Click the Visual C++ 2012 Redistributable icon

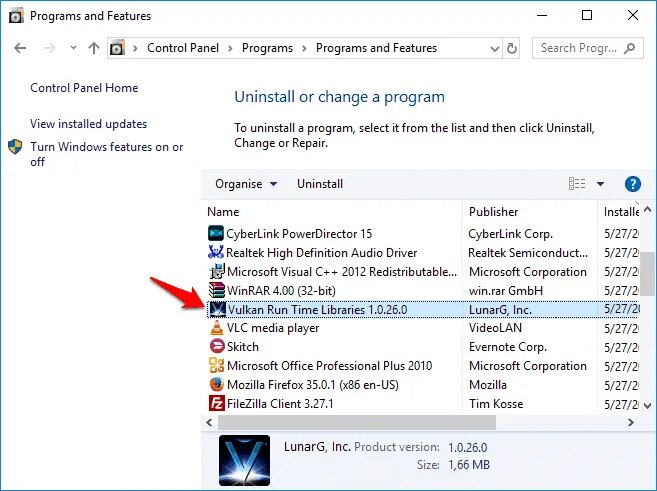click(217, 271)
